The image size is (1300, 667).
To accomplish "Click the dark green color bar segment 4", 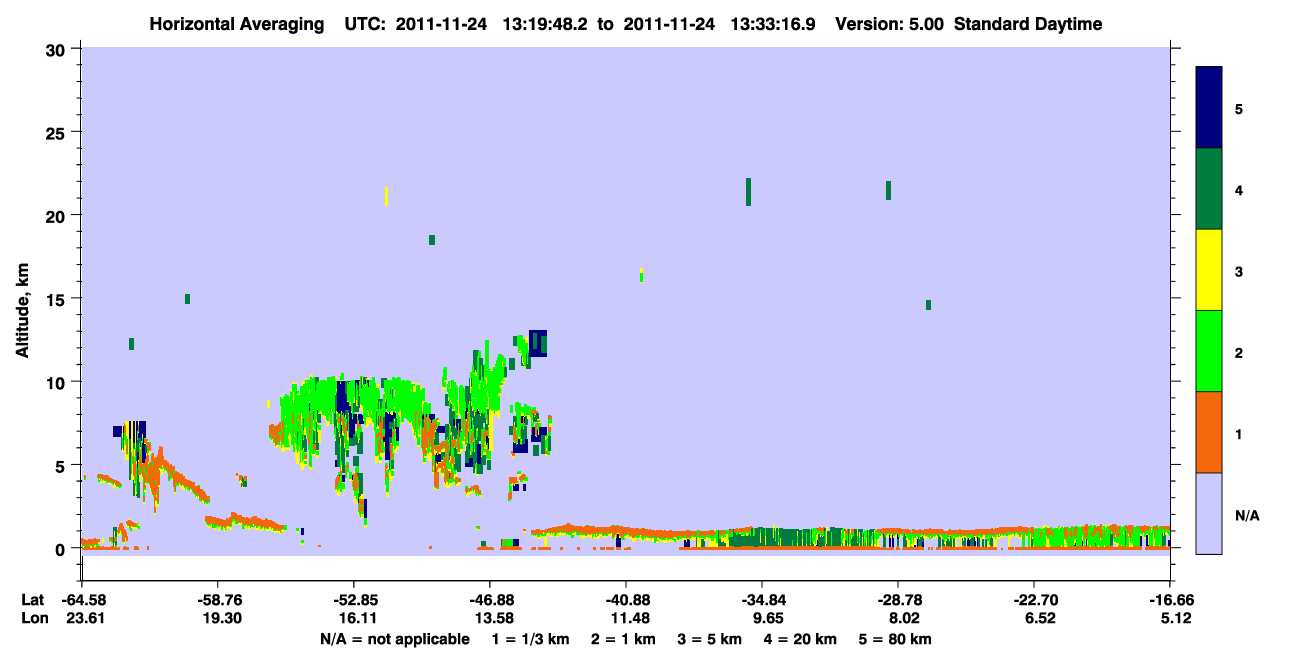I will click(x=1209, y=189).
